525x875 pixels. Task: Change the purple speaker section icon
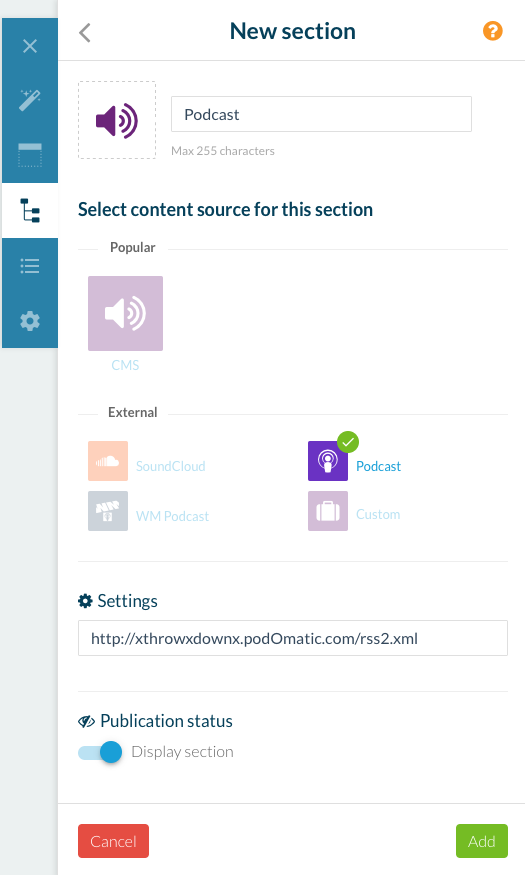(x=117, y=120)
